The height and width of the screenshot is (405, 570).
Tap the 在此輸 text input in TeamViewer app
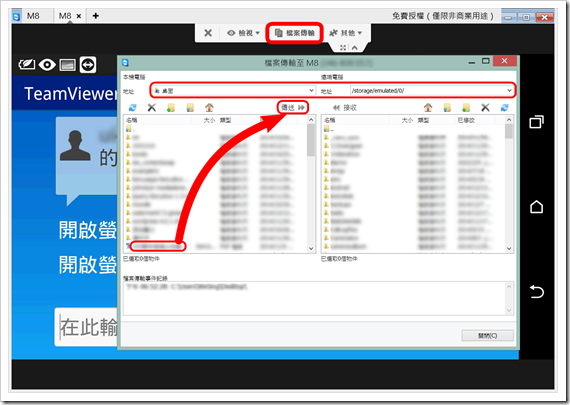tap(87, 327)
